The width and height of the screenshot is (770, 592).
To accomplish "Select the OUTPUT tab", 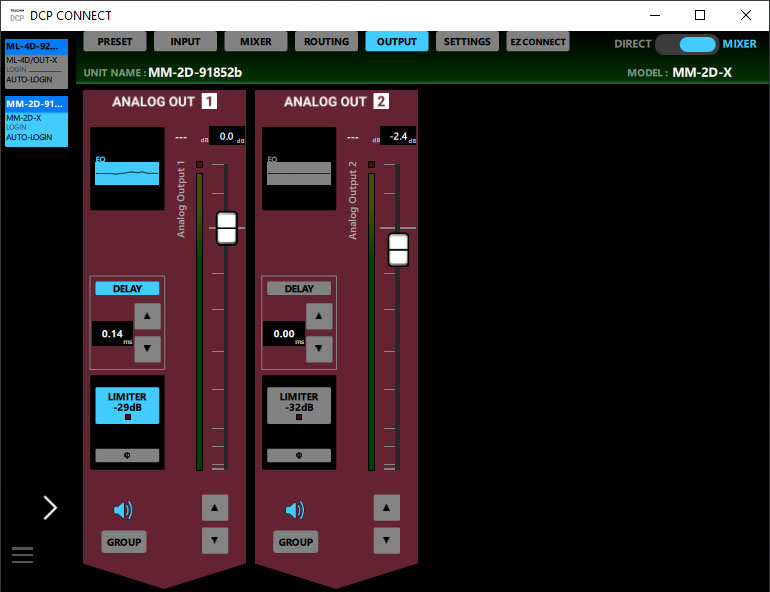I will [397, 42].
